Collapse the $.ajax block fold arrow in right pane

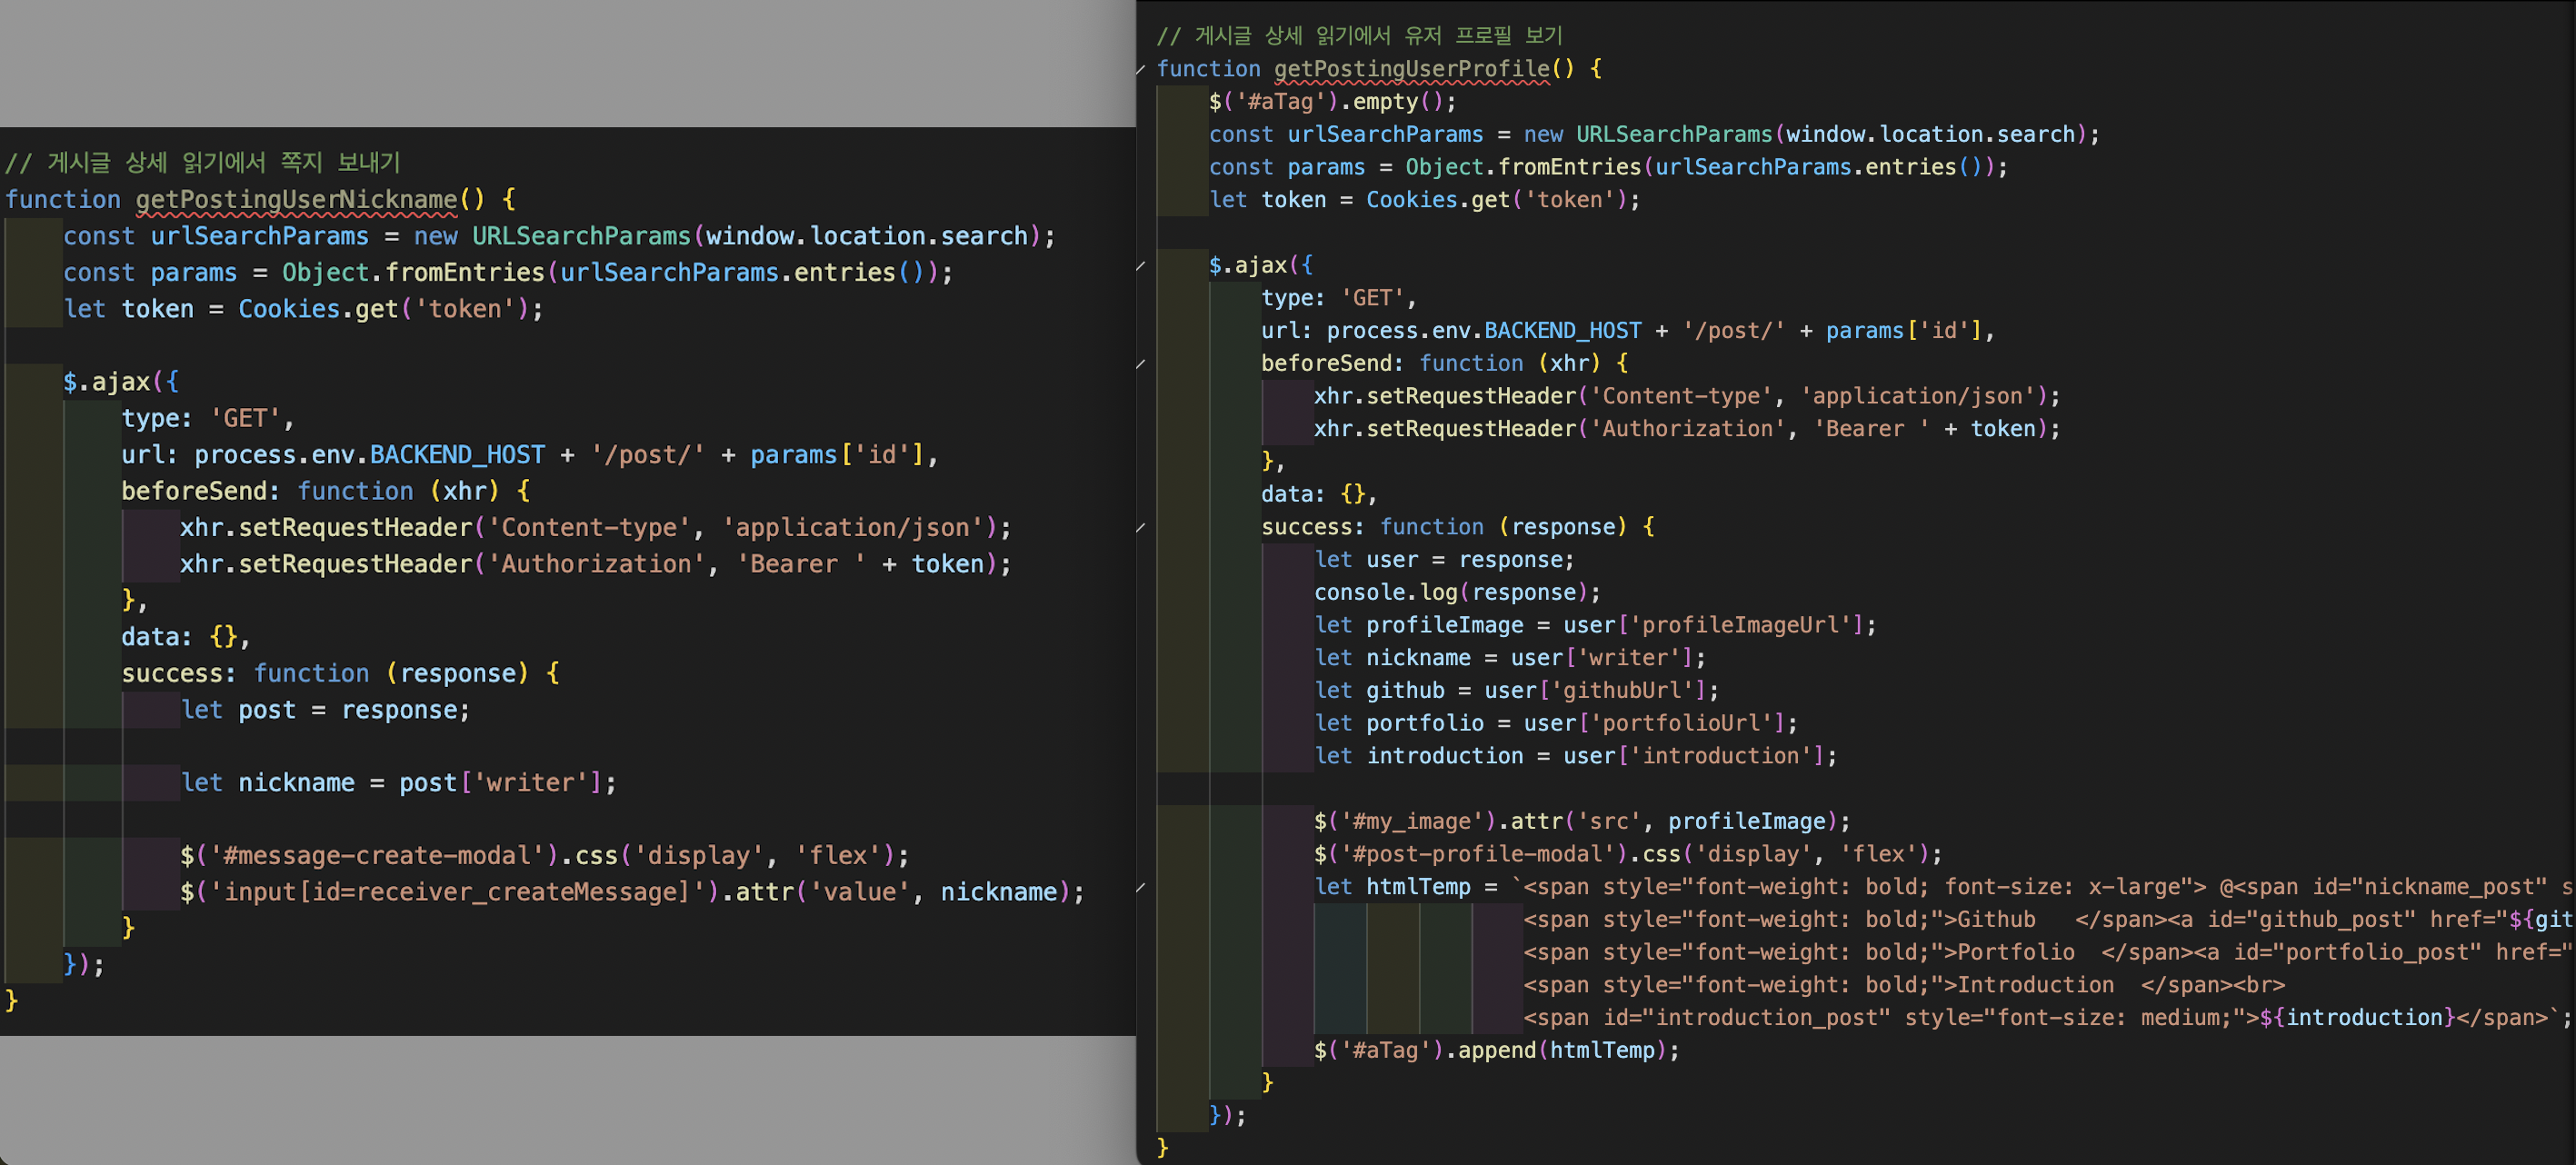coord(1141,265)
